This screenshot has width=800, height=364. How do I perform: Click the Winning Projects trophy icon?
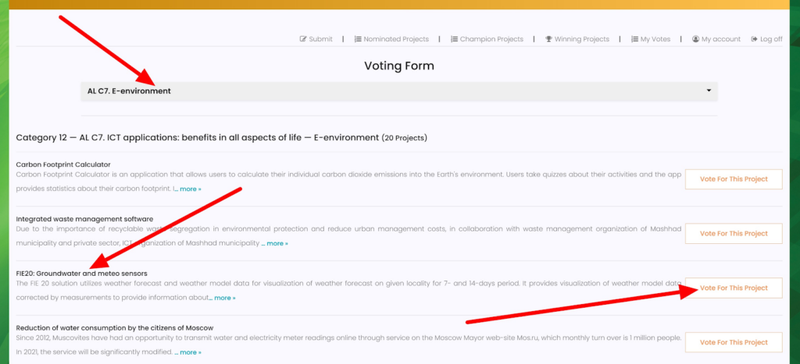point(549,39)
